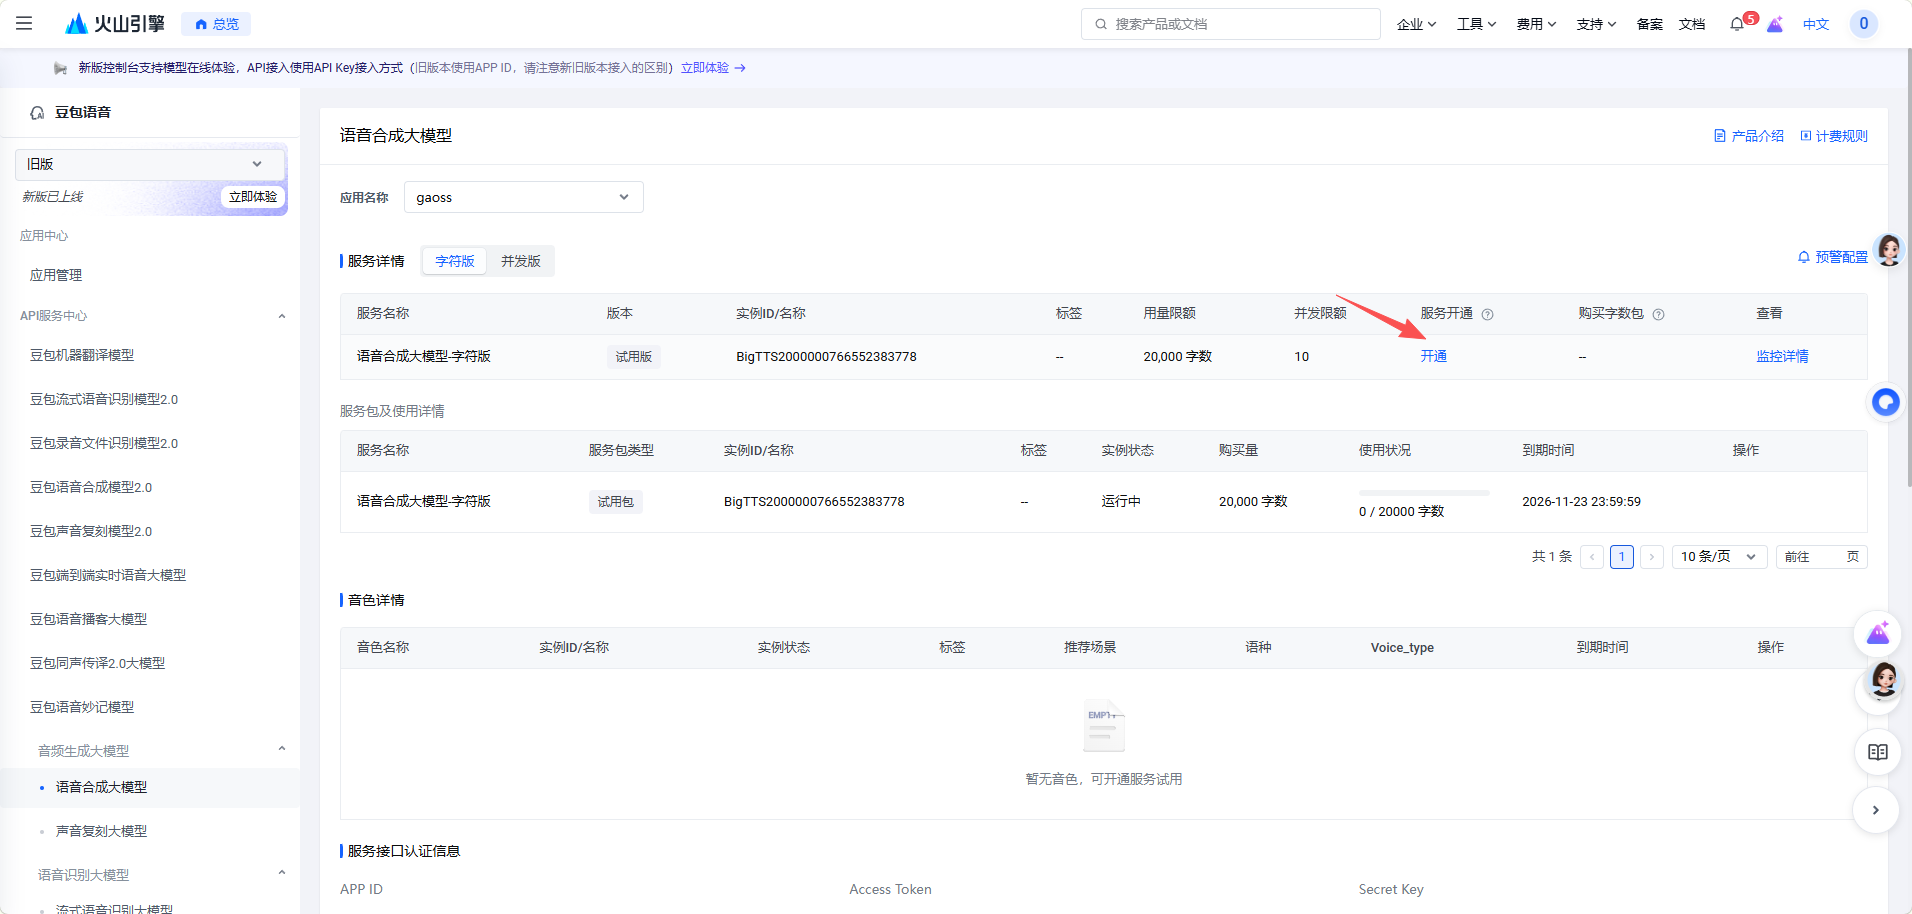Click the page's vertical scrollbar
The width and height of the screenshot is (1912, 914).
[1908, 270]
